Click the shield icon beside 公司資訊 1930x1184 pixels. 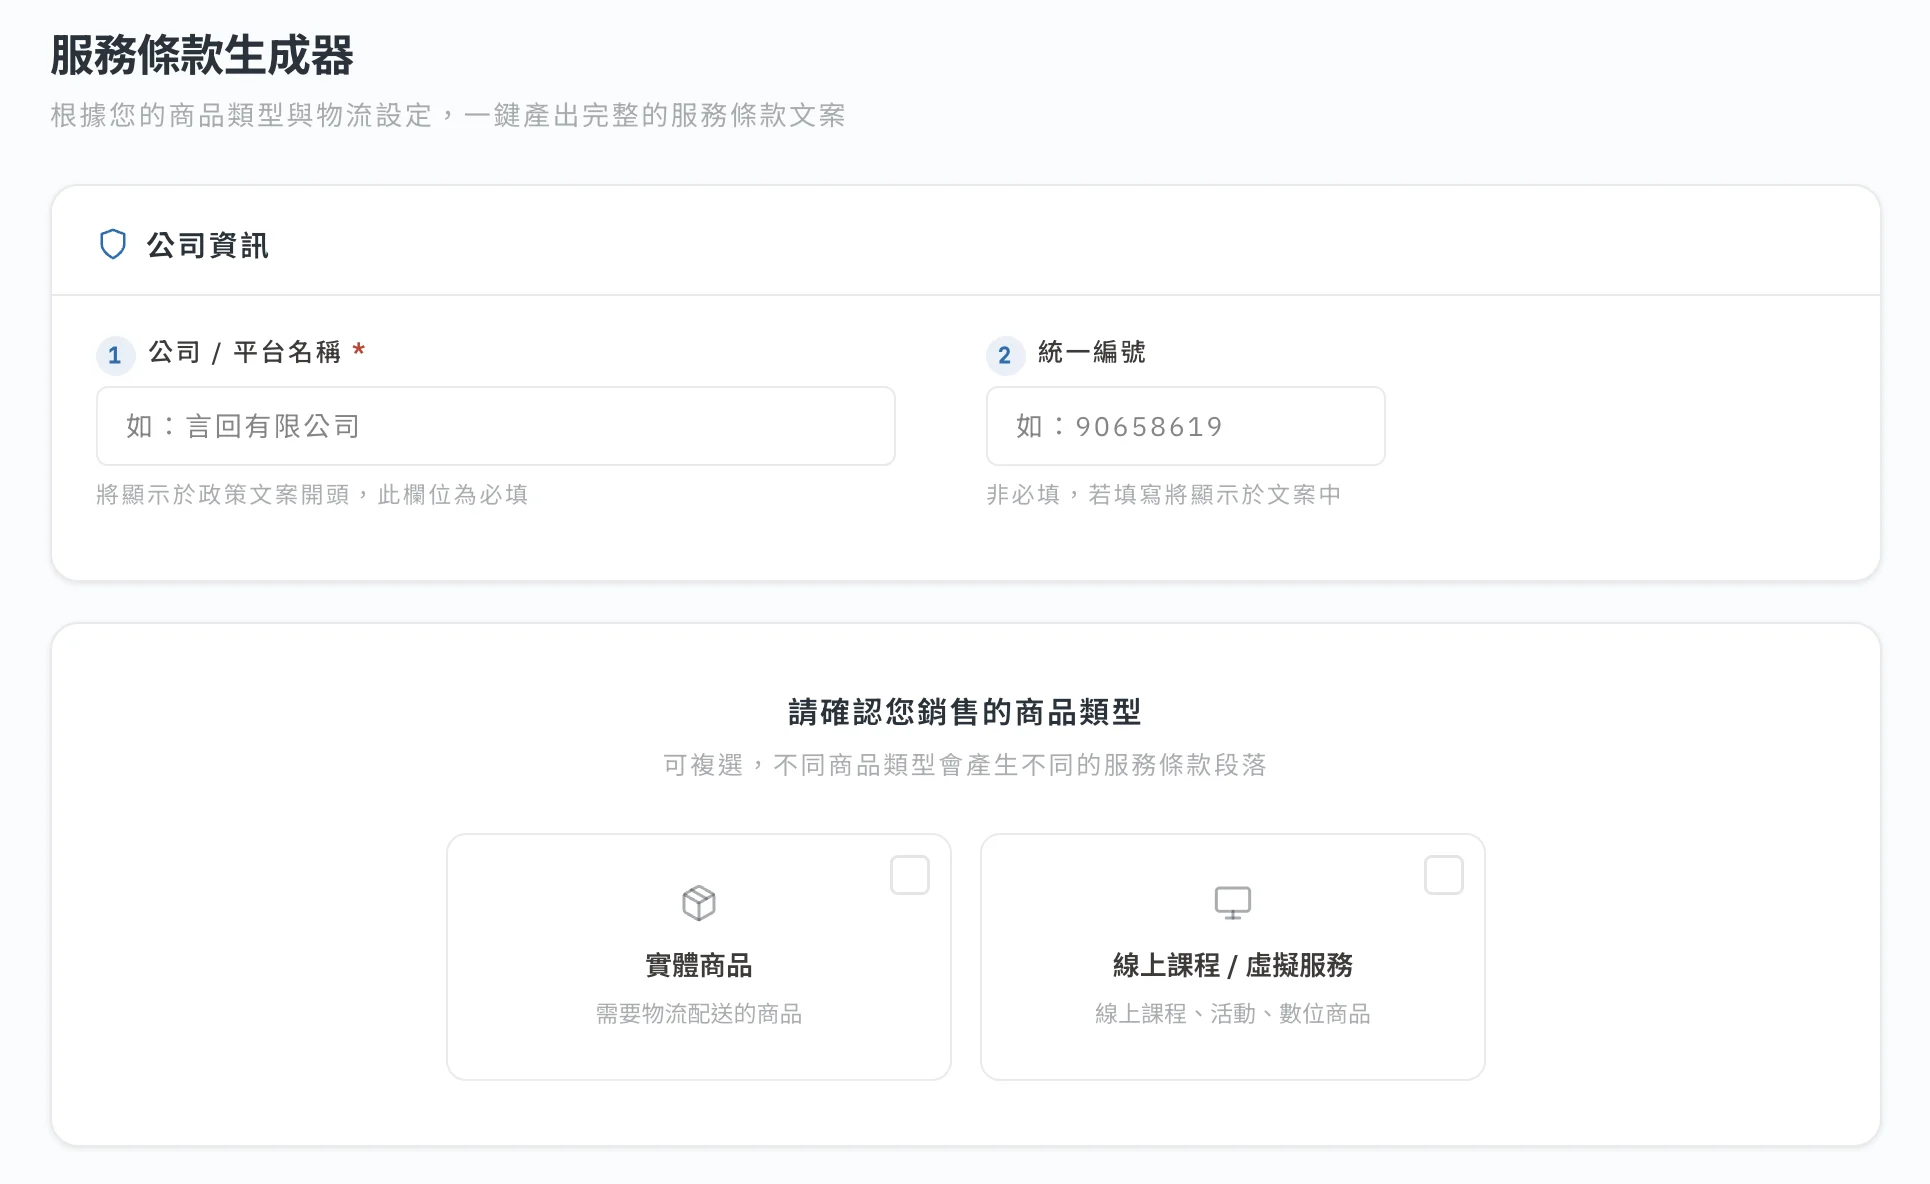pos(113,244)
